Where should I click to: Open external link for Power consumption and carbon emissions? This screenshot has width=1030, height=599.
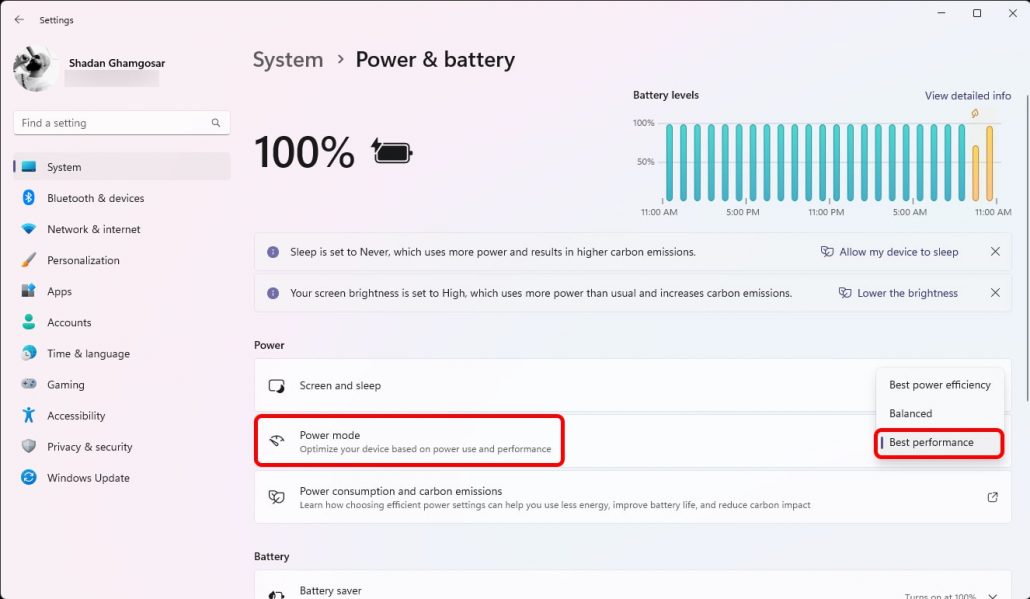(x=992, y=497)
